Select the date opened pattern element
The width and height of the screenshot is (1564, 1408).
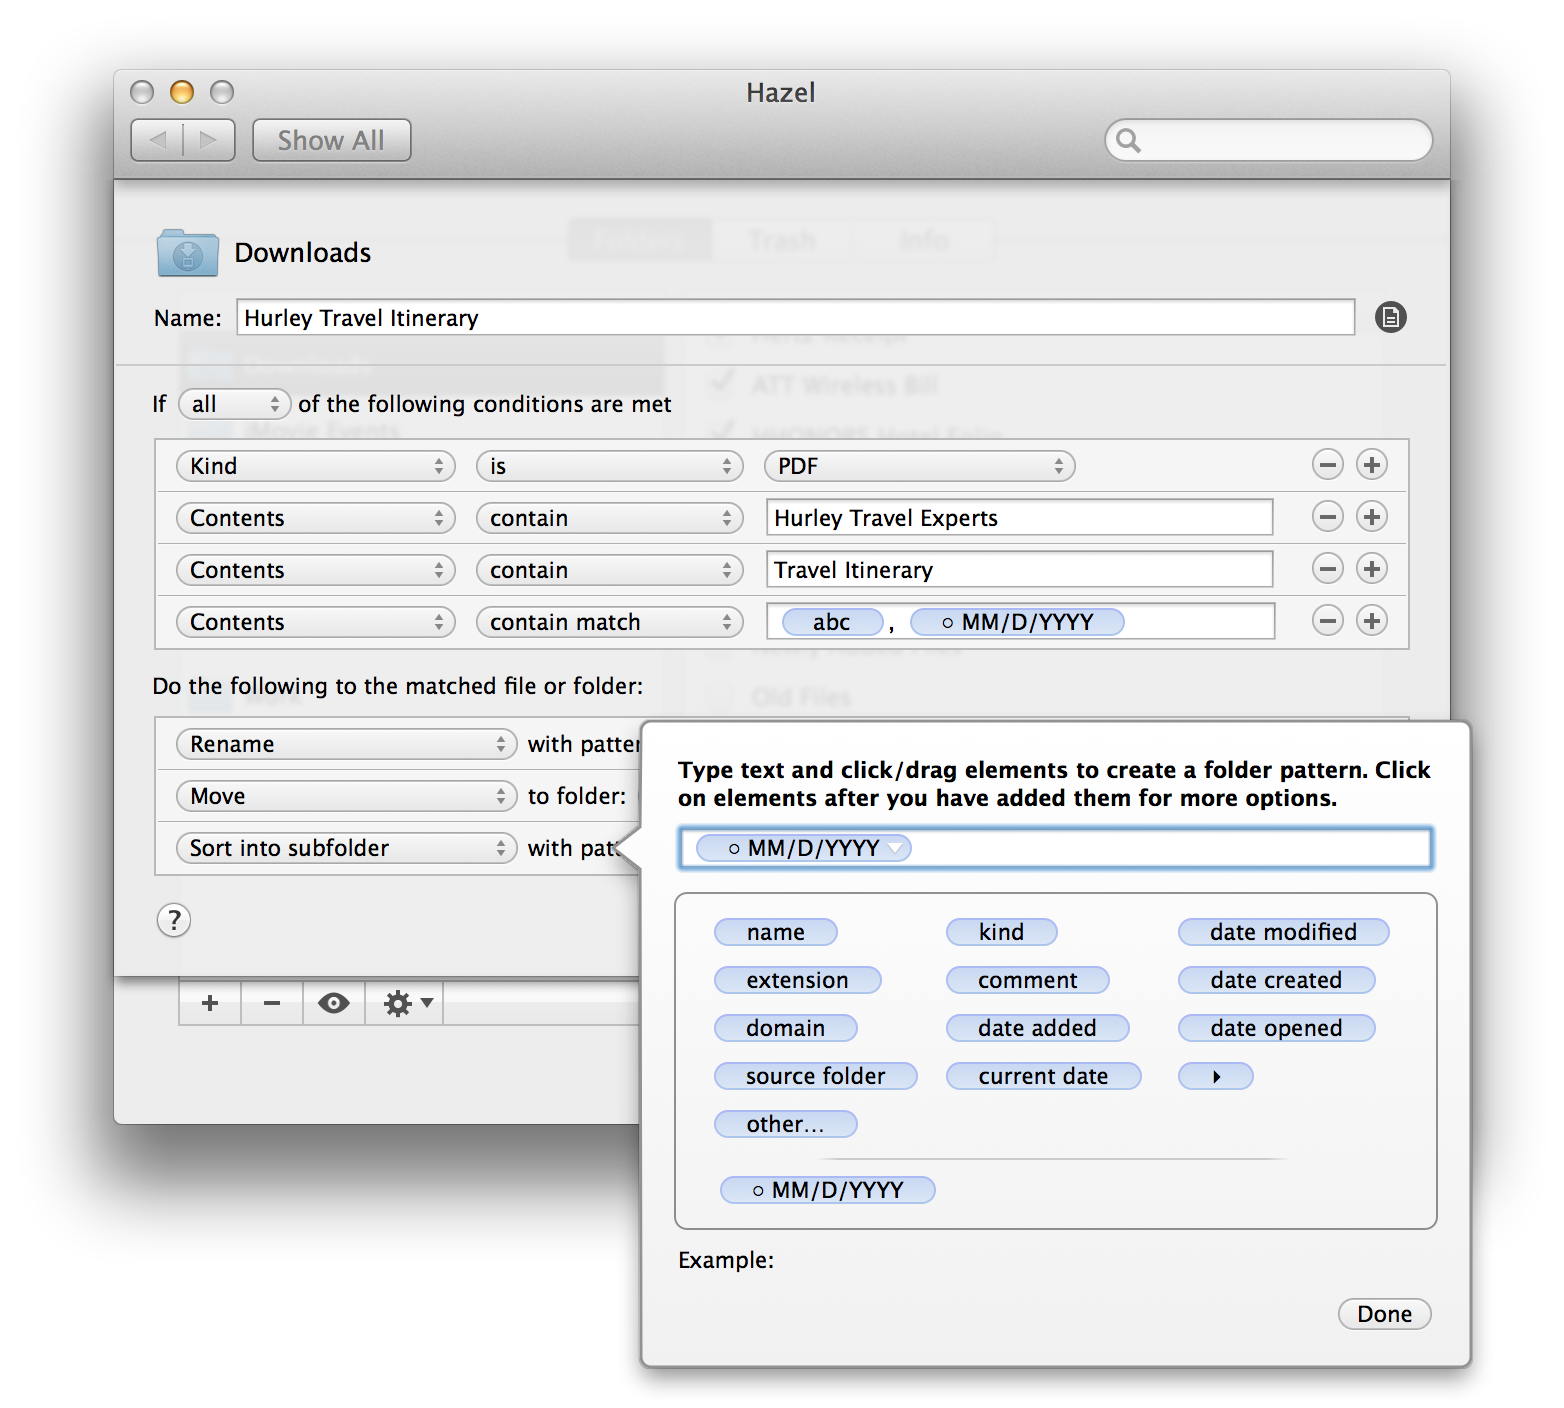[1277, 1028]
